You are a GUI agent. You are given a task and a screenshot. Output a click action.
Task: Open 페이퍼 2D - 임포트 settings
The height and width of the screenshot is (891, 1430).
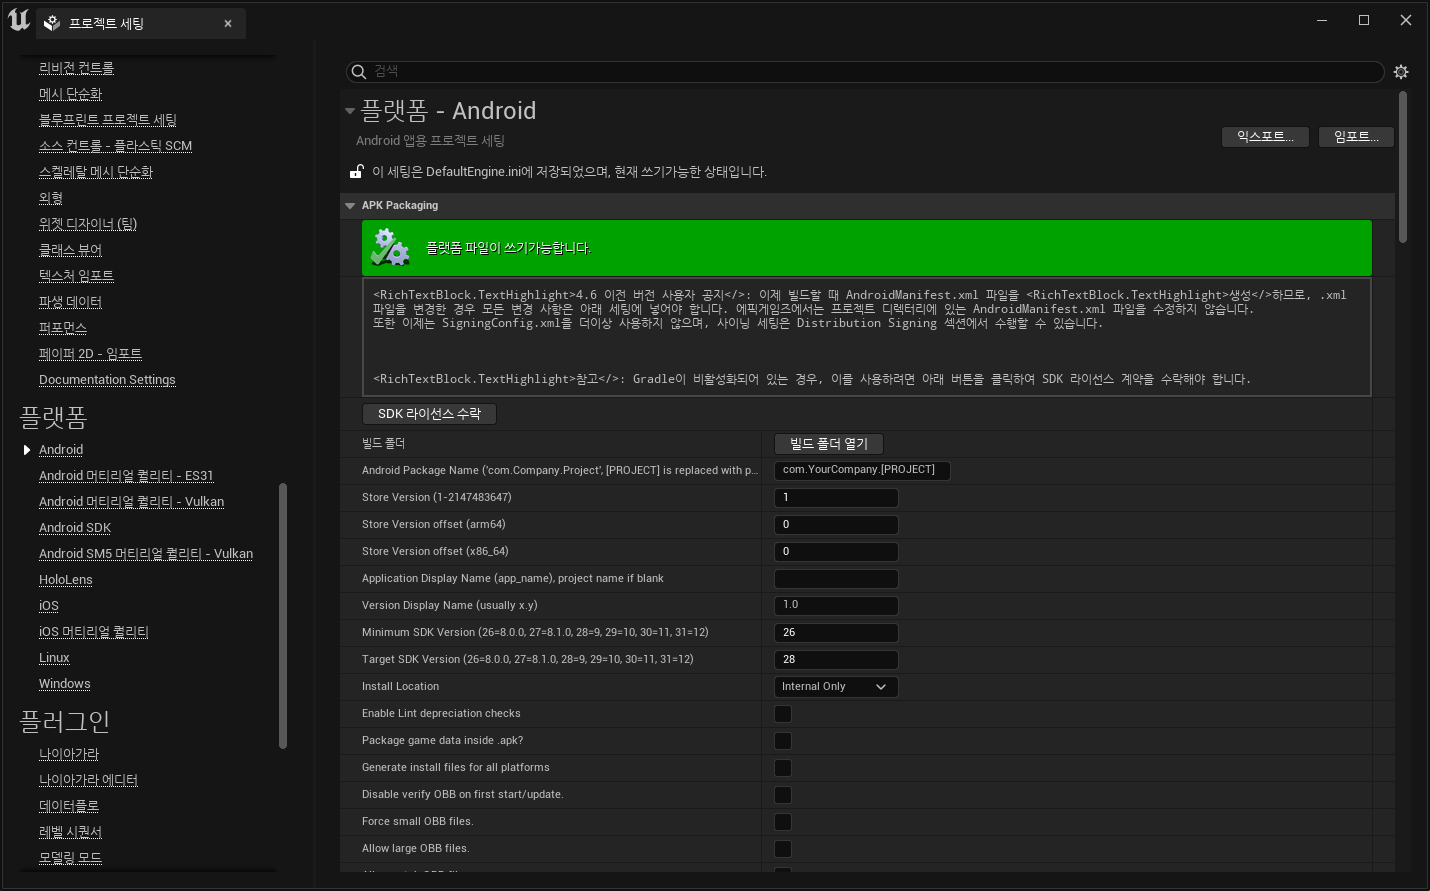point(90,354)
